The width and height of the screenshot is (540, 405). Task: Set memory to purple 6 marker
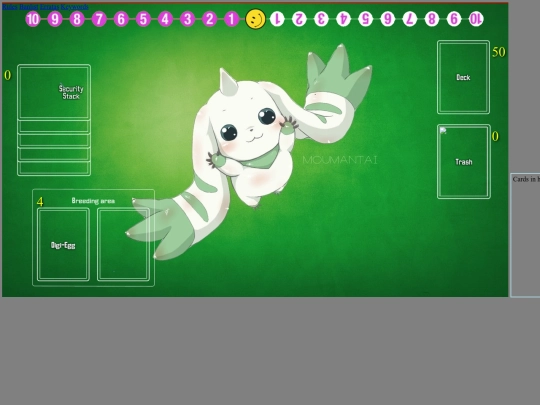(121, 19)
